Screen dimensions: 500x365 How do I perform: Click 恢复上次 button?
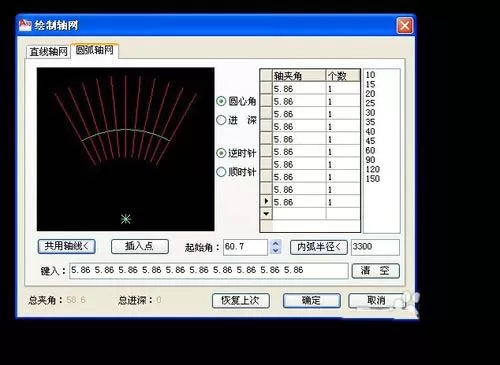(x=241, y=301)
